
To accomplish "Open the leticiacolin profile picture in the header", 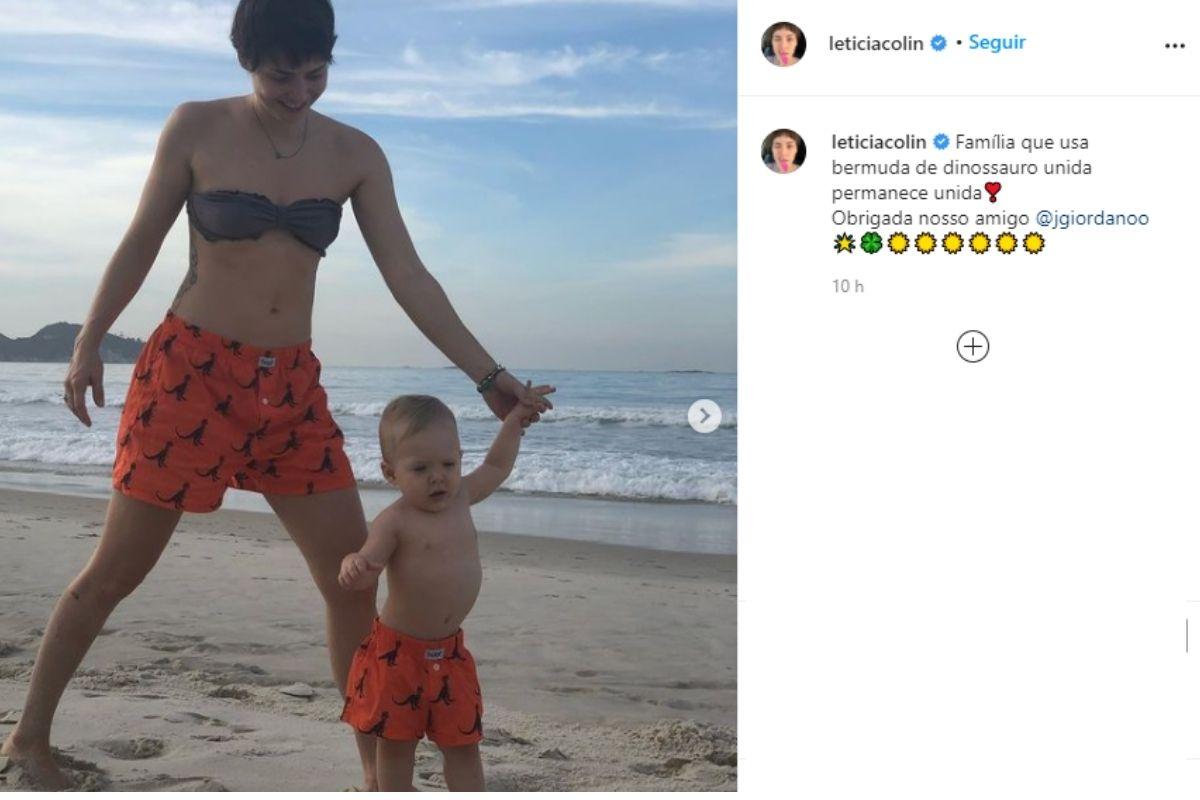I will [x=783, y=44].
